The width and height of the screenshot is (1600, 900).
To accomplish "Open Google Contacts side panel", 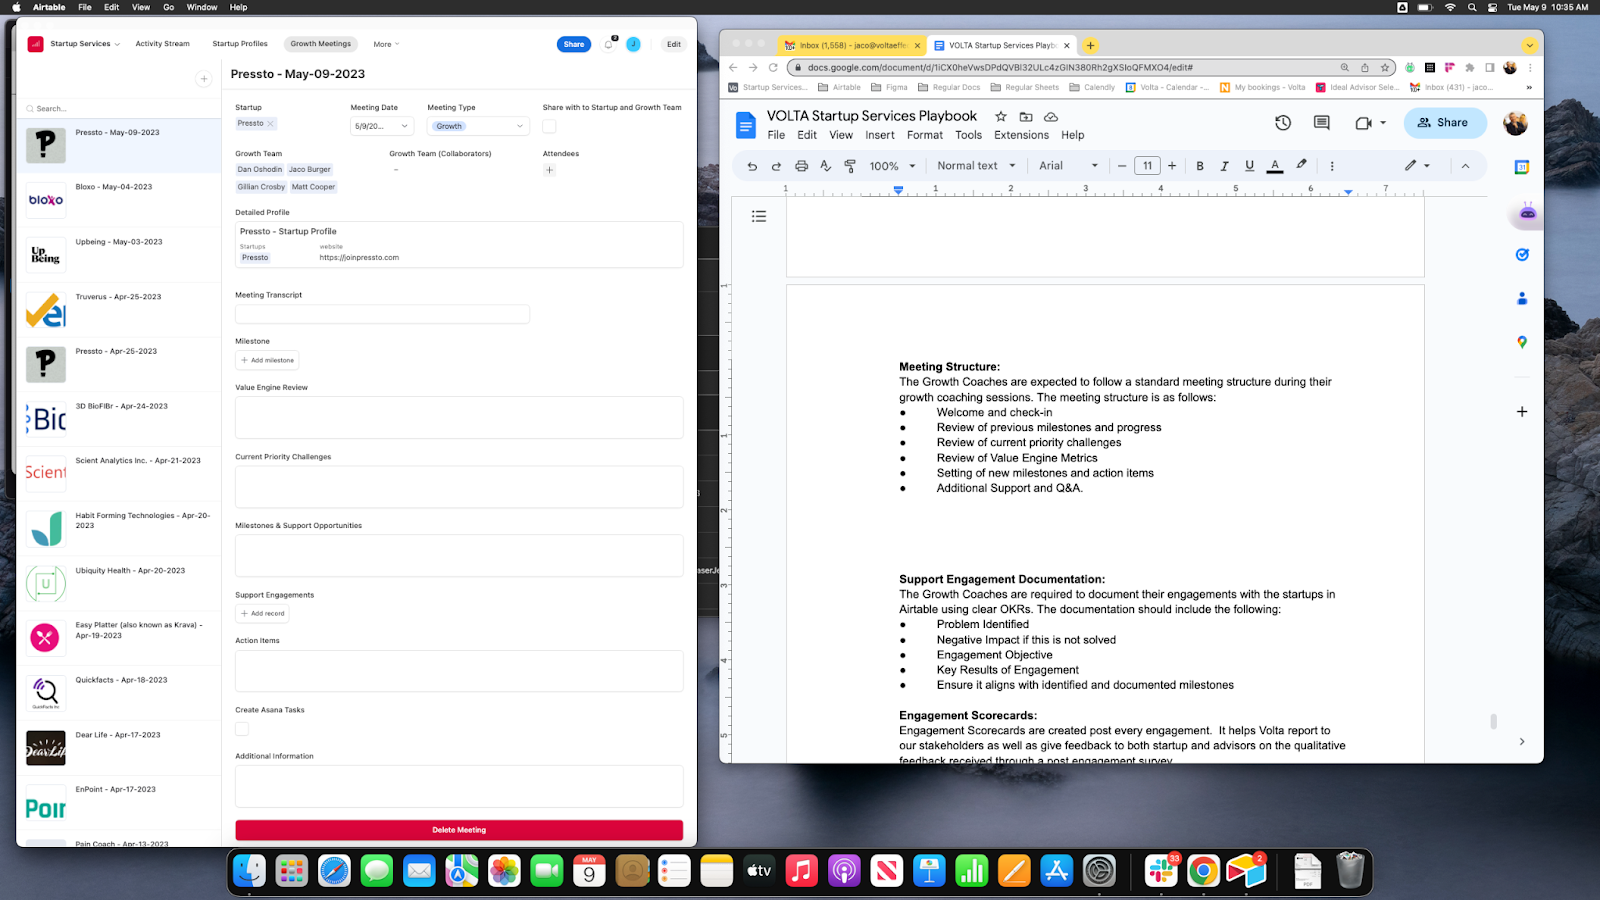I will 1522,298.
